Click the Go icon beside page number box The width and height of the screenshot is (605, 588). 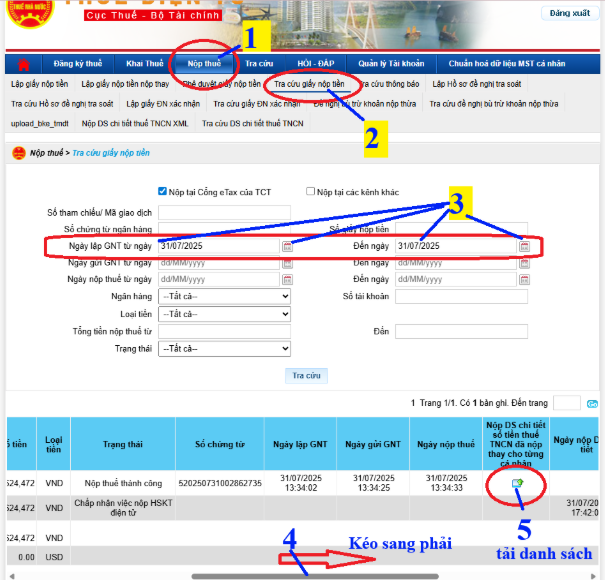(x=592, y=403)
